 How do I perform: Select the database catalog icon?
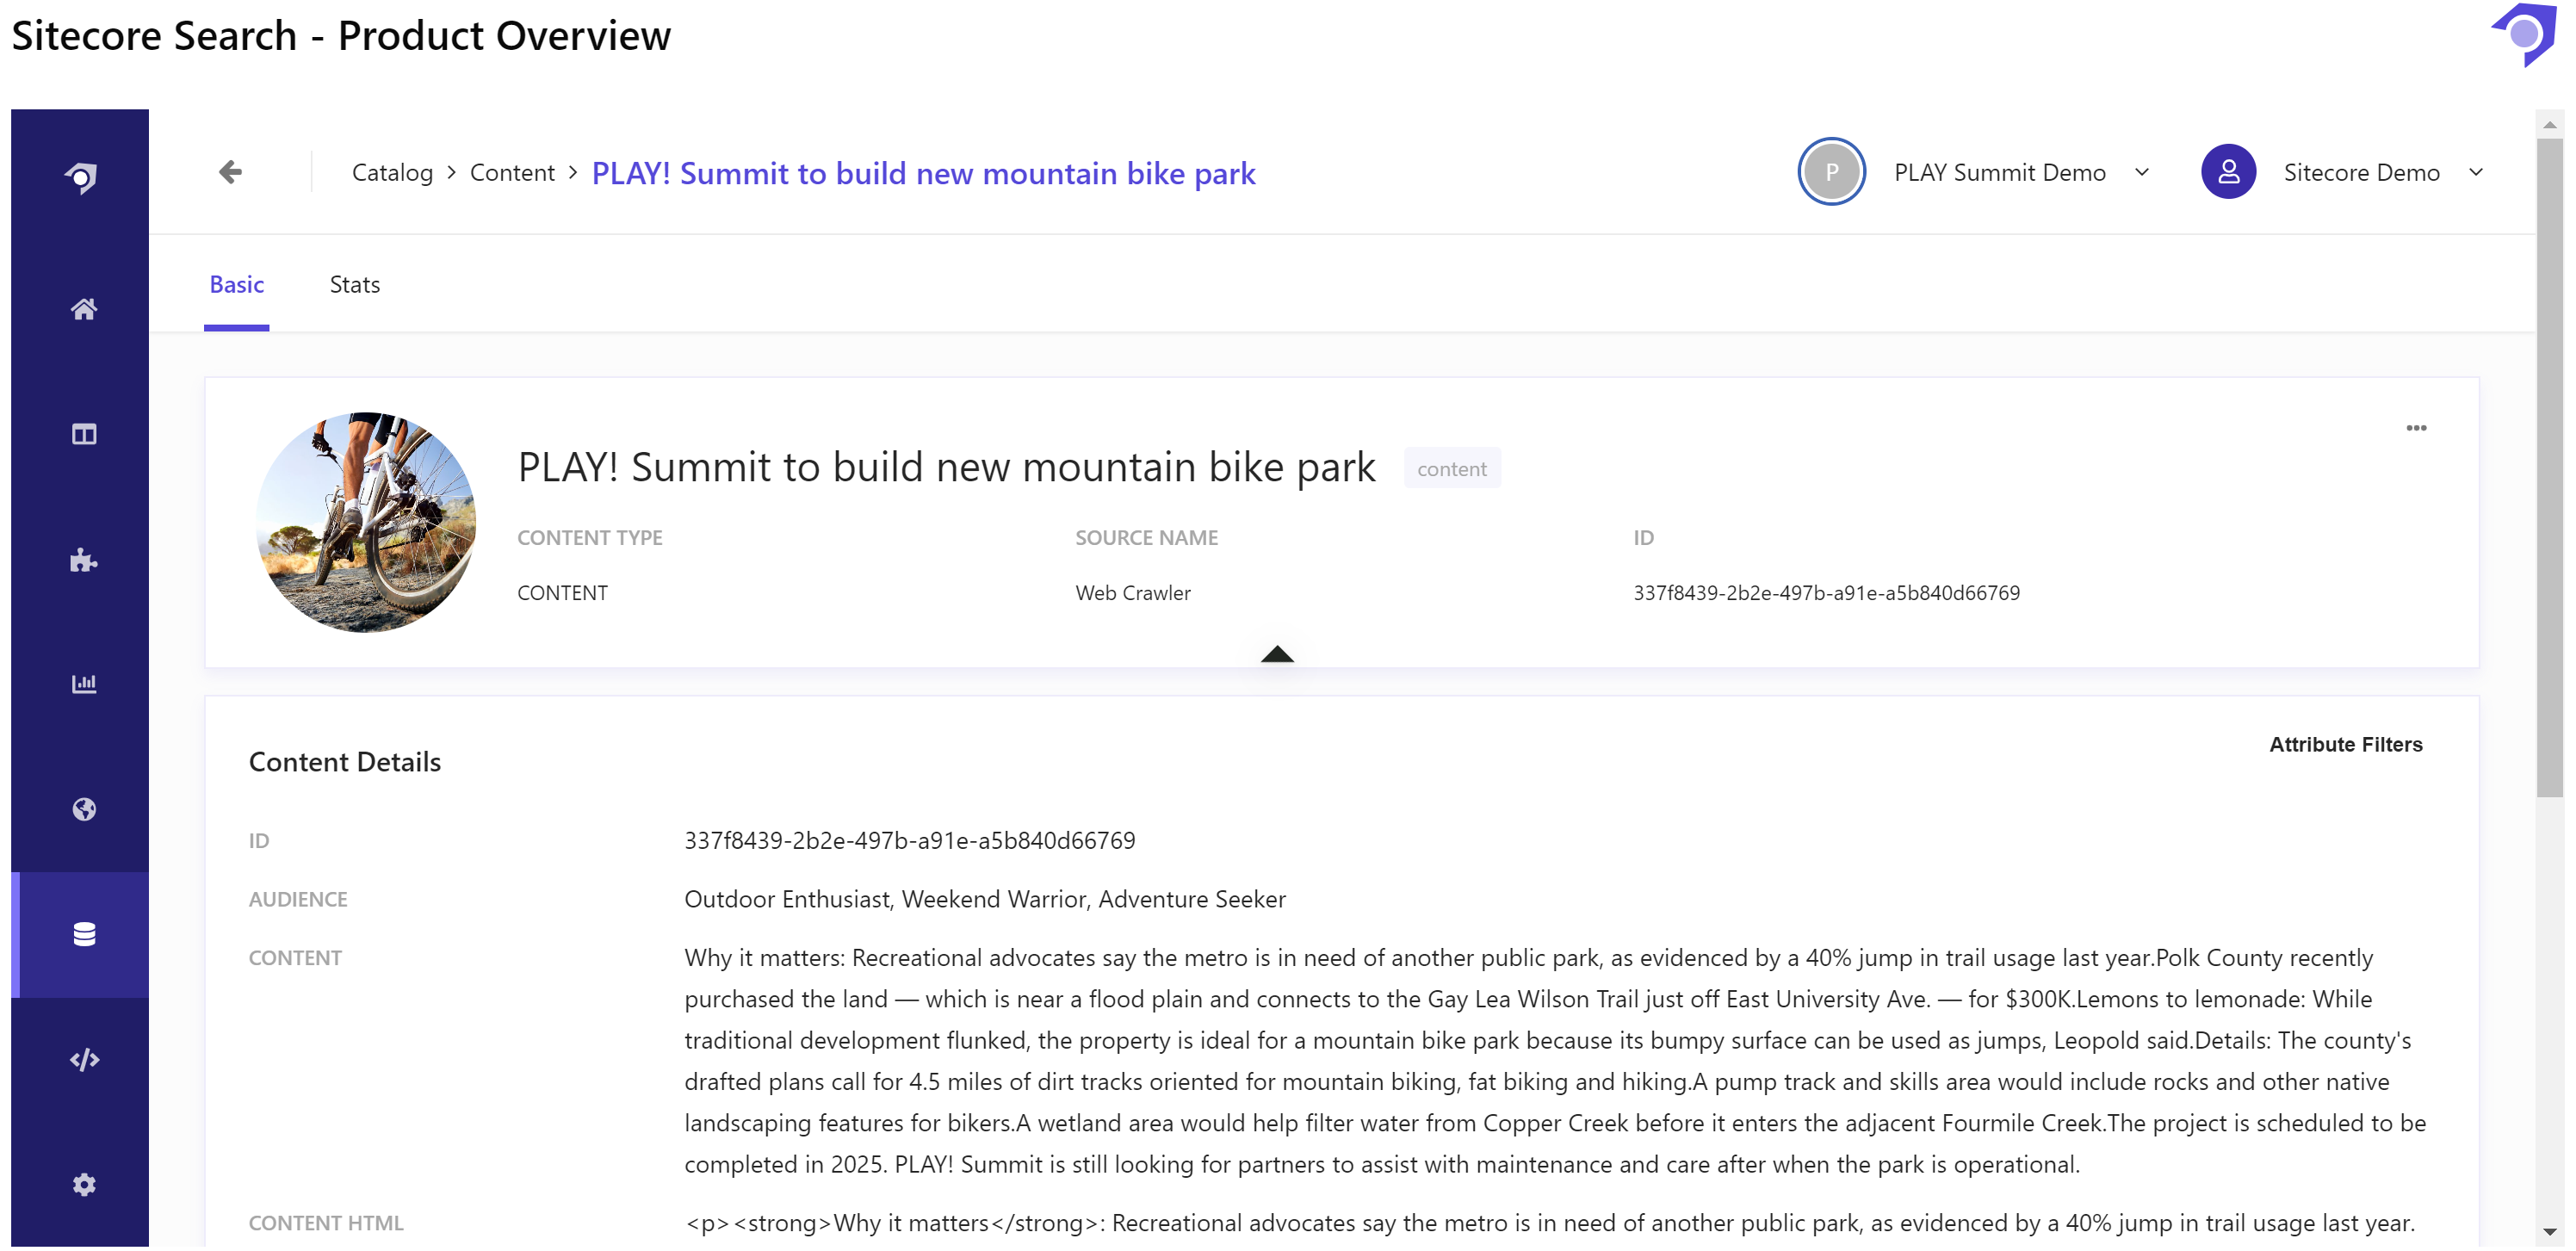[84, 934]
